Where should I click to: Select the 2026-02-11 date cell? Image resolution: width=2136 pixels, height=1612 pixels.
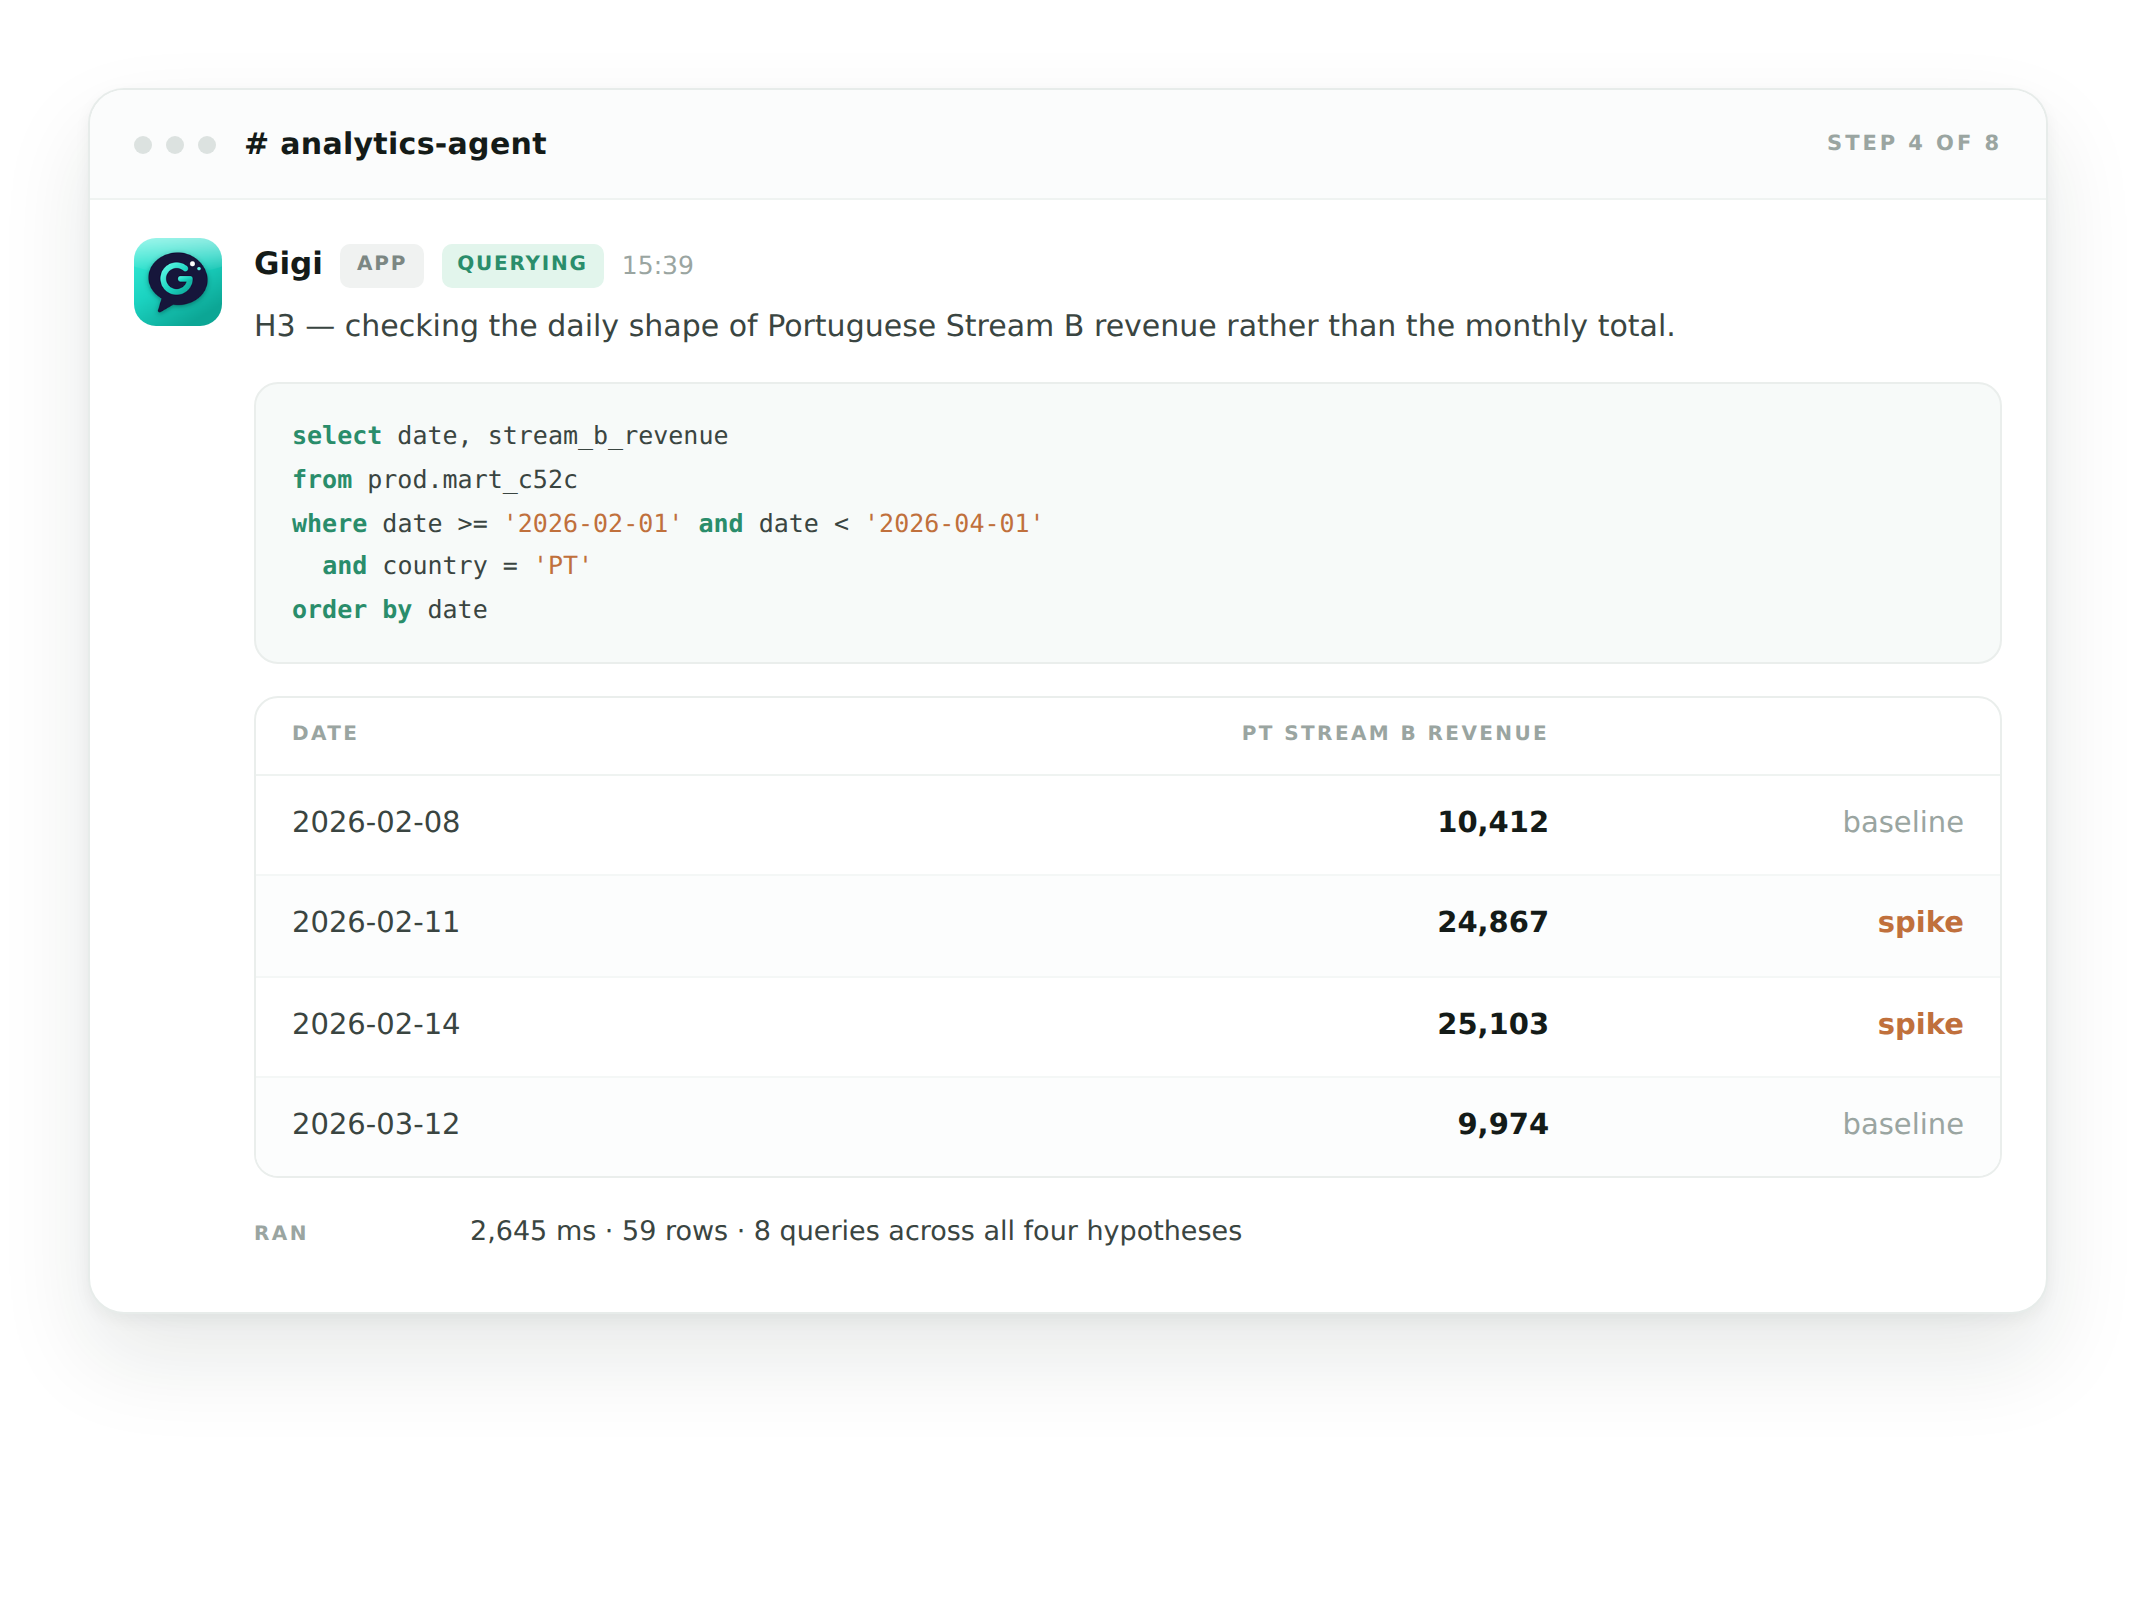[376, 922]
